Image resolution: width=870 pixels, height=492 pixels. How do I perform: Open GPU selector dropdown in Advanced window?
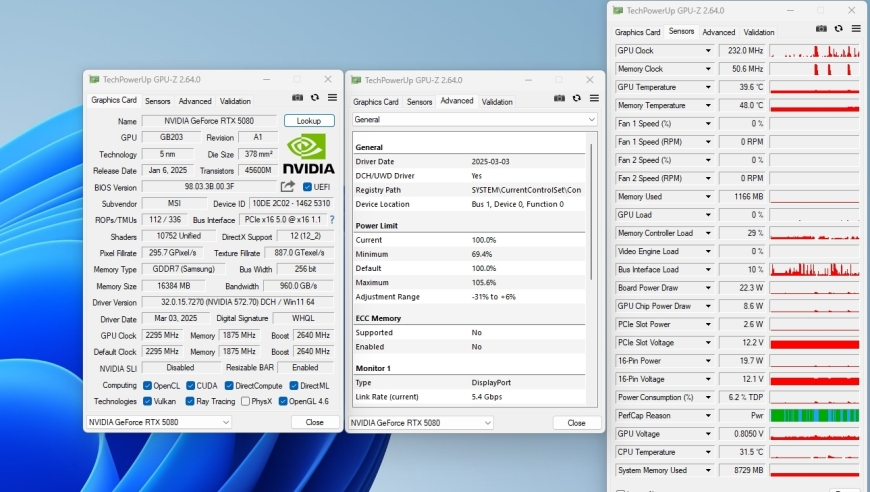tap(421, 423)
